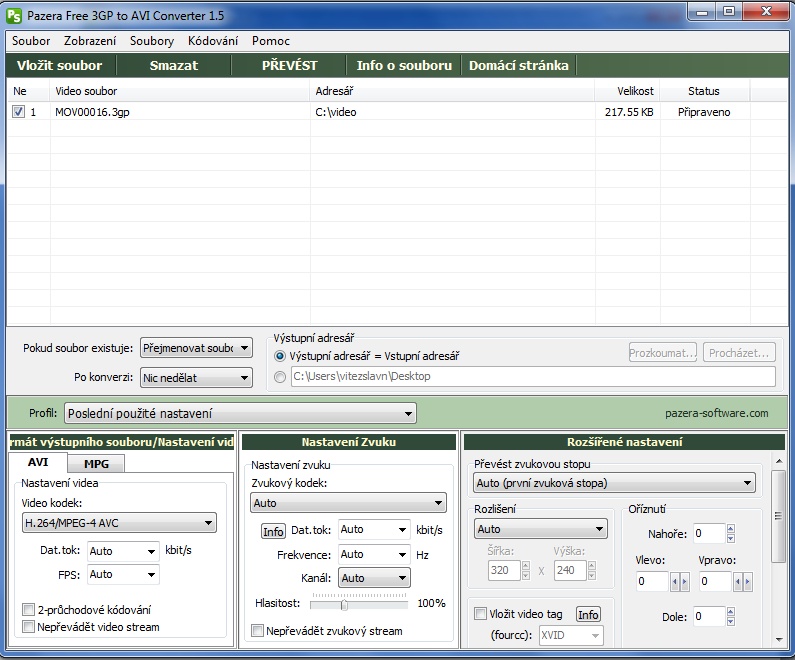
Task: Click Info button next to Dat.tok audio
Action: click(273, 531)
